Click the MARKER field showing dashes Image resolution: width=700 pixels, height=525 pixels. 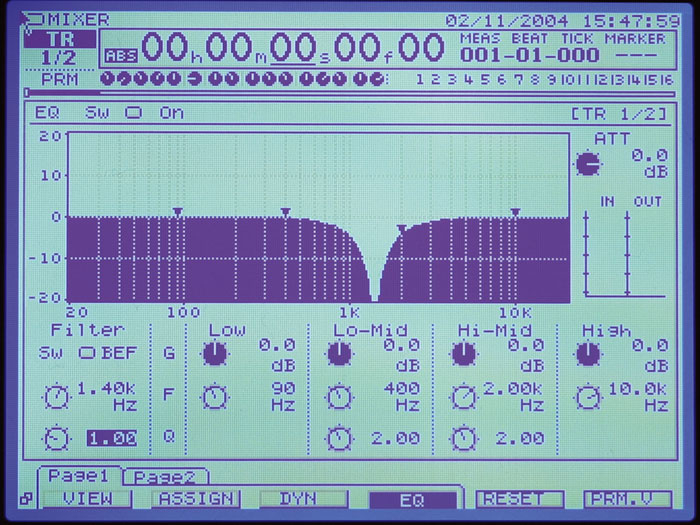pyautogui.click(x=636, y=55)
